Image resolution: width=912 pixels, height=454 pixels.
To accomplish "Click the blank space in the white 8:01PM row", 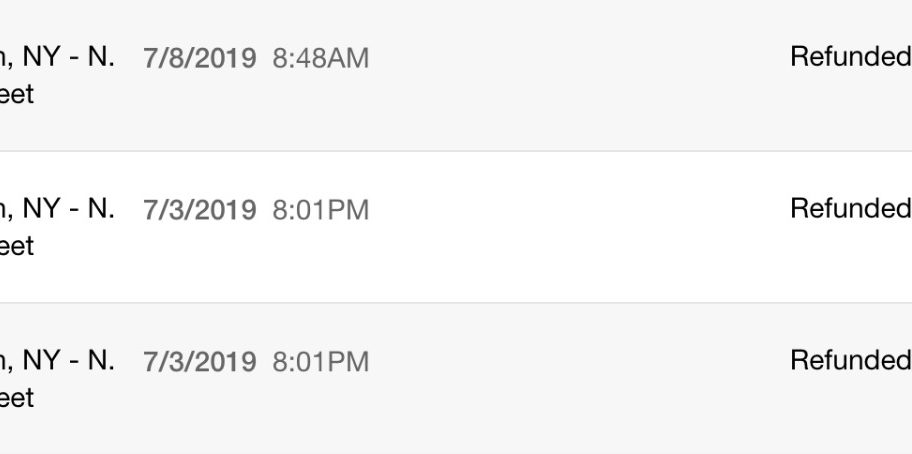I will [x=579, y=210].
